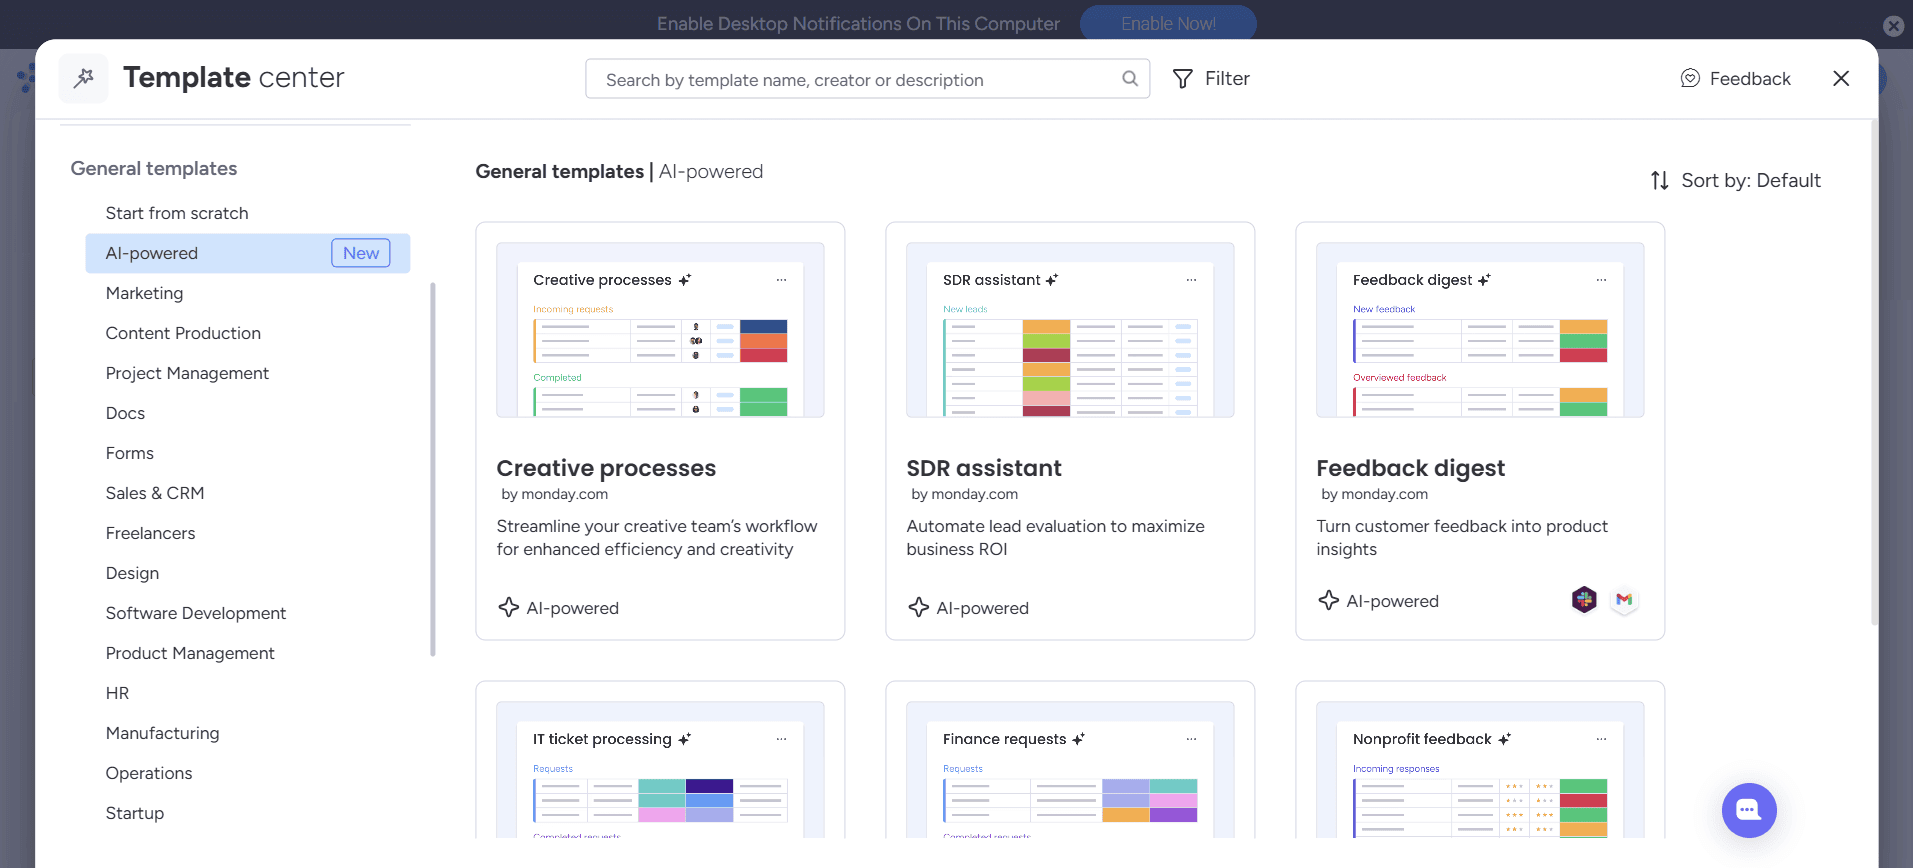Click the search magnifier icon
Viewport: 1913px width, 868px height.
point(1130,78)
